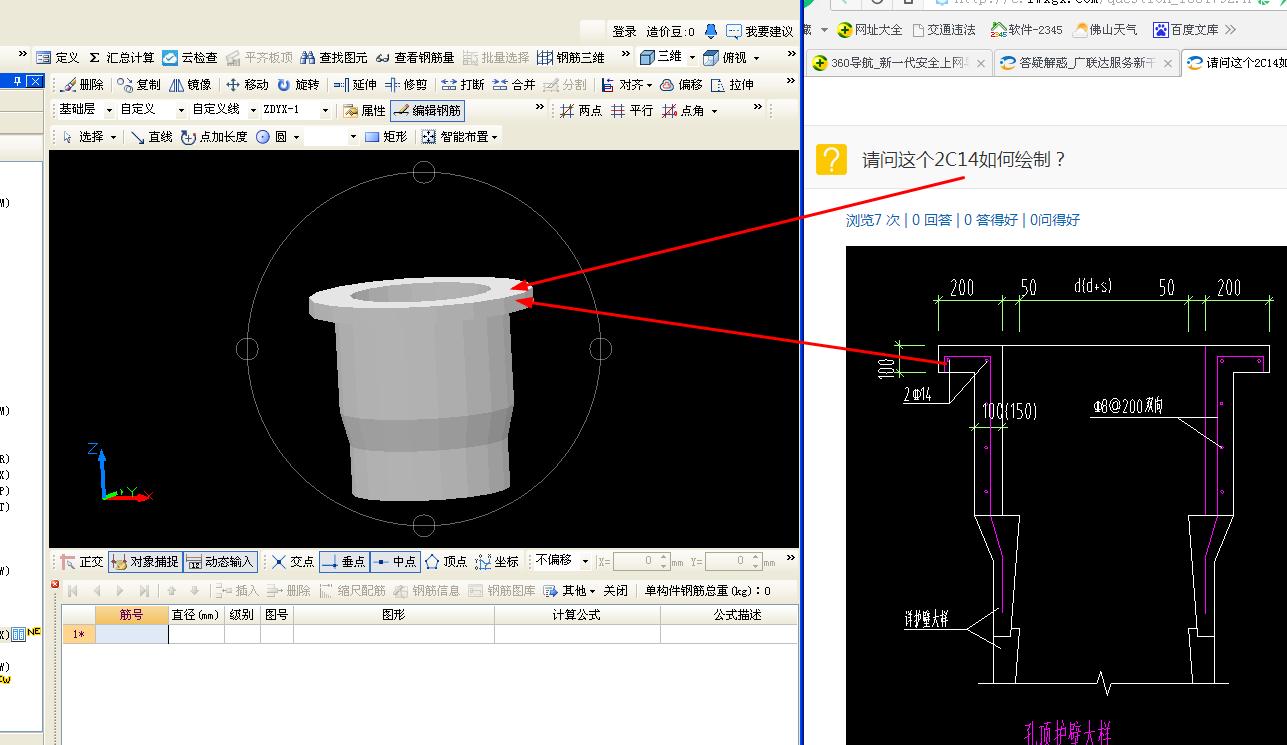Viewport: 1287px width, 745px height.
Task: Open 钢筋三维 rebar 3D view
Action: (571, 58)
